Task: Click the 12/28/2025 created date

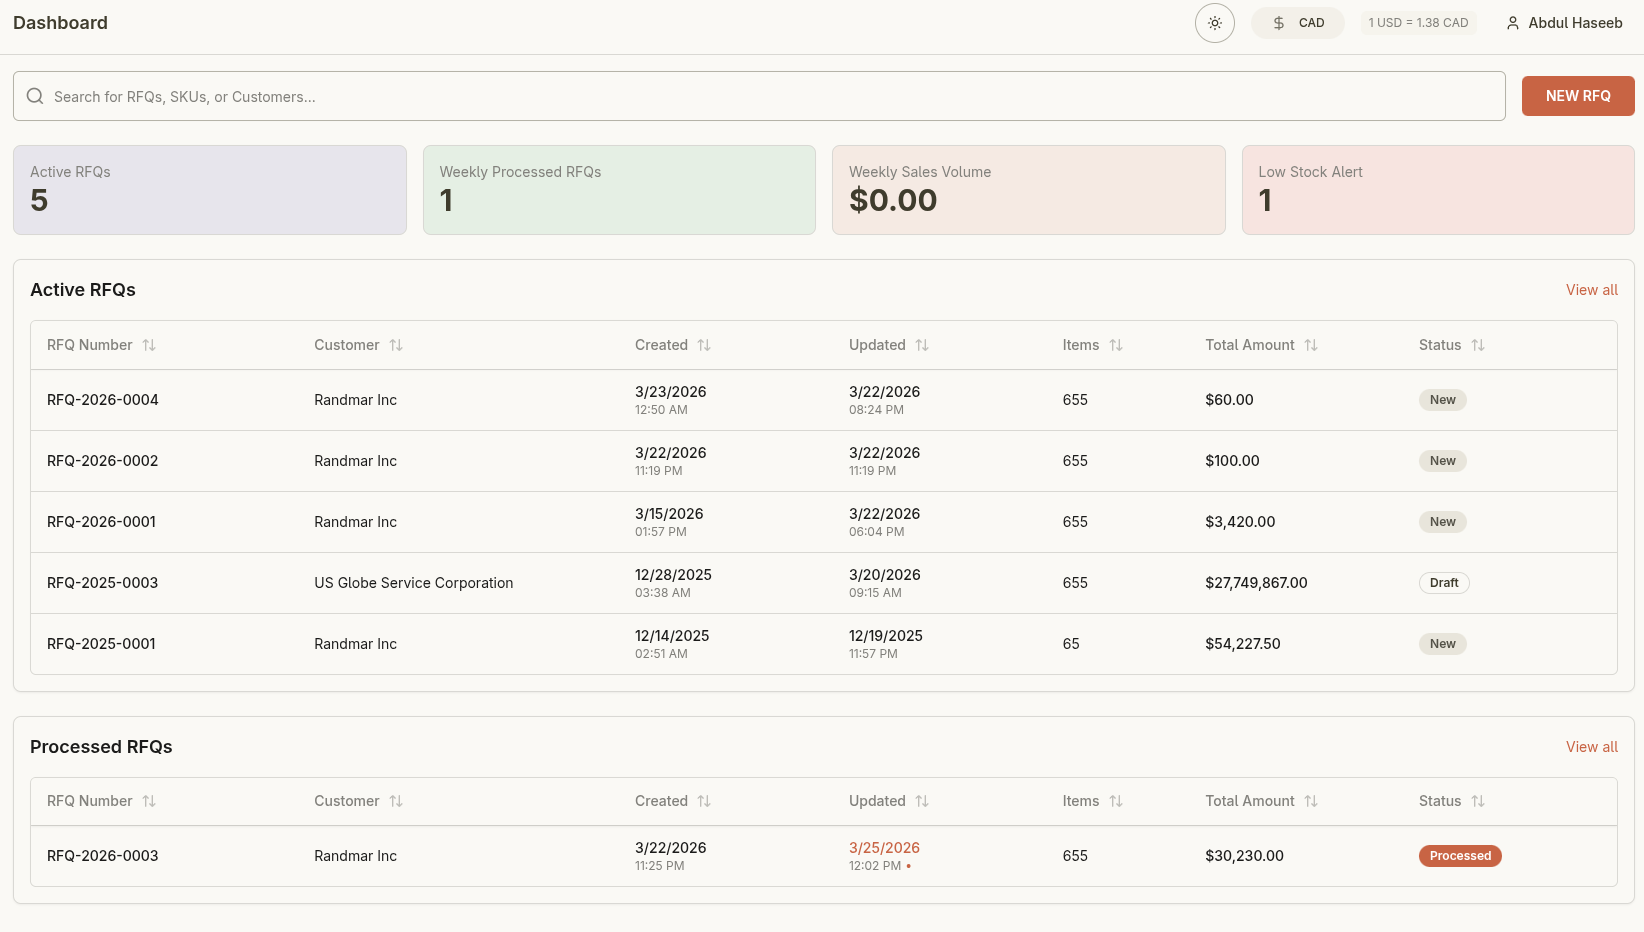Action: coord(673,575)
